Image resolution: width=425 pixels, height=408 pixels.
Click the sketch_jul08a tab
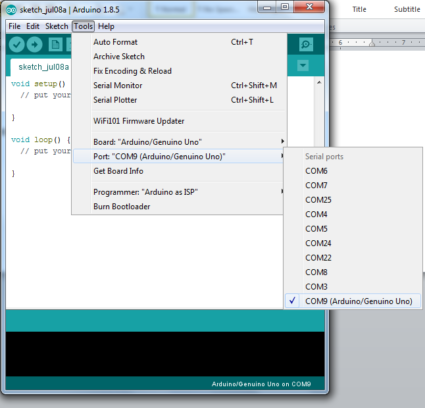[44, 67]
